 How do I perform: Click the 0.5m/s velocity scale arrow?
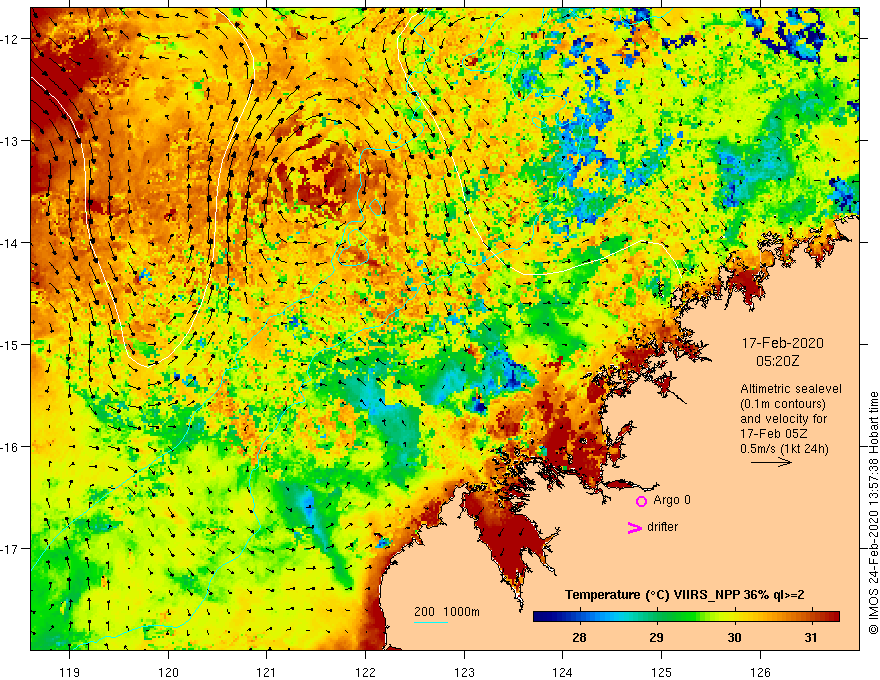(x=771, y=462)
